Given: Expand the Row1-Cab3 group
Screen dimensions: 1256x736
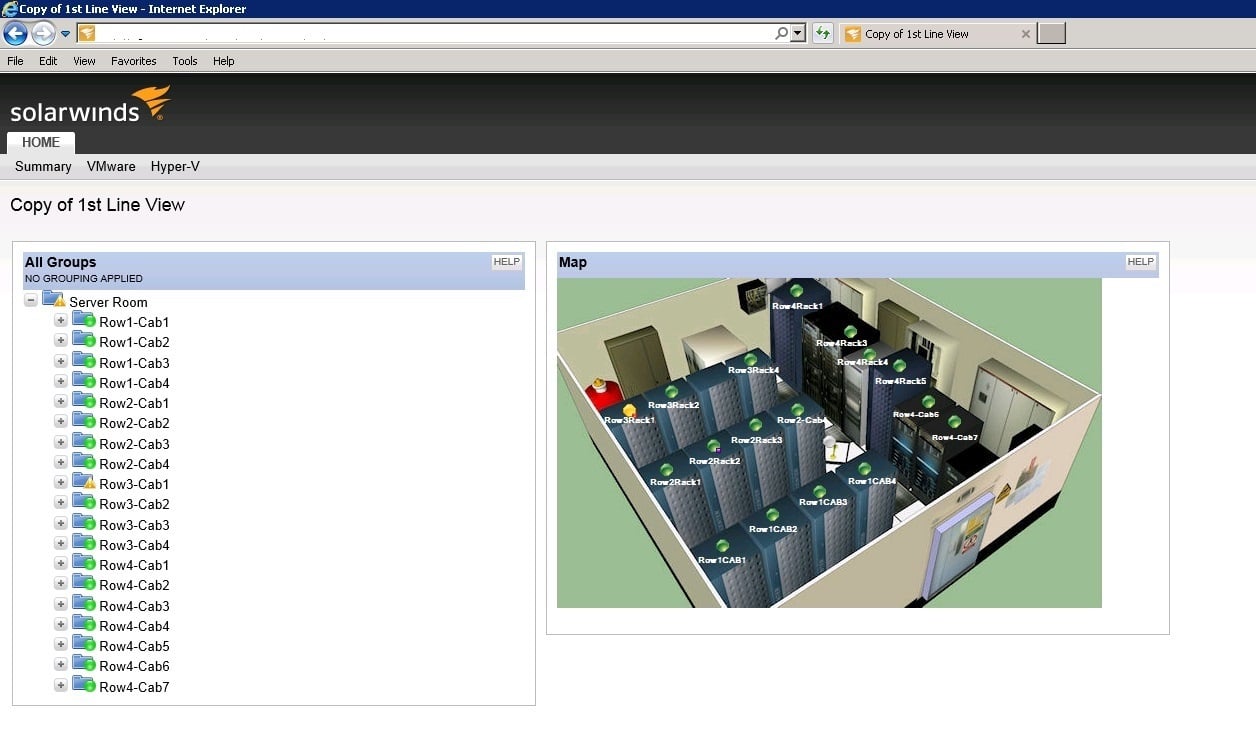Looking at the screenshot, I should 61,362.
